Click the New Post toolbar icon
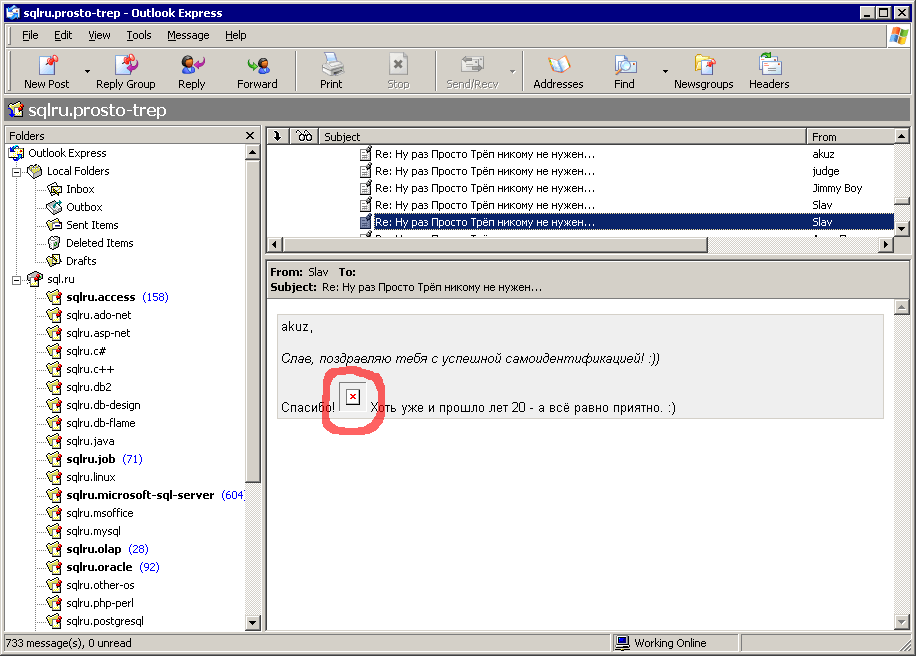Image resolution: width=916 pixels, height=656 pixels. pyautogui.click(x=46, y=66)
